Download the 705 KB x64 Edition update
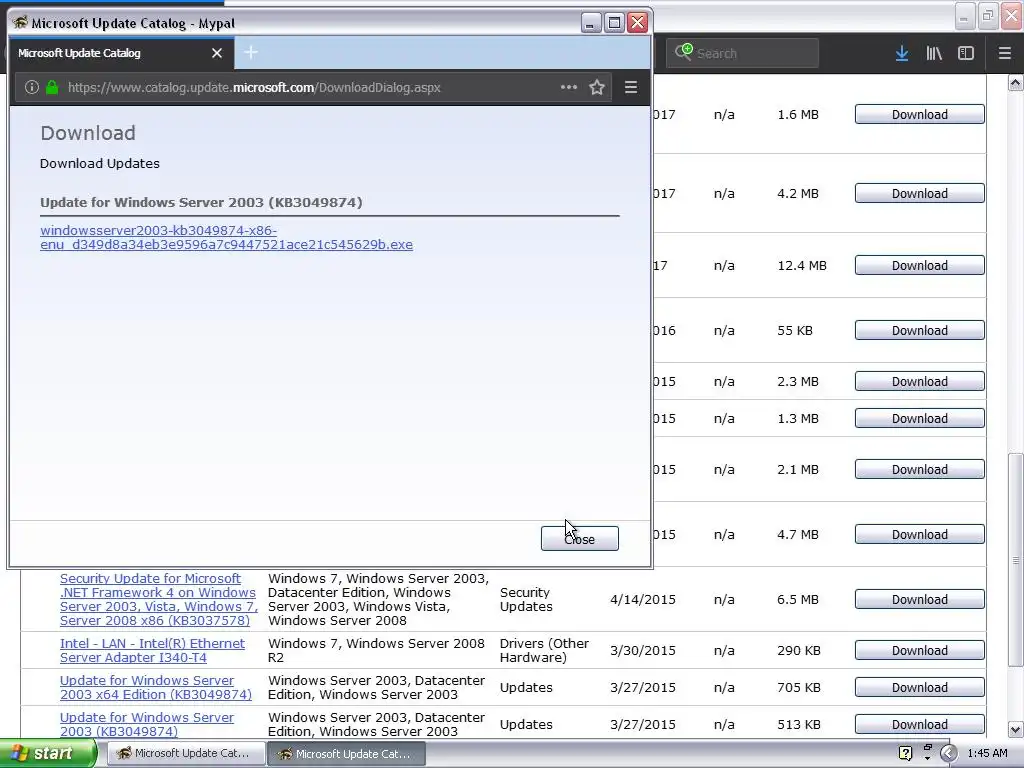The height and width of the screenshot is (768, 1024). pos(920,688)
